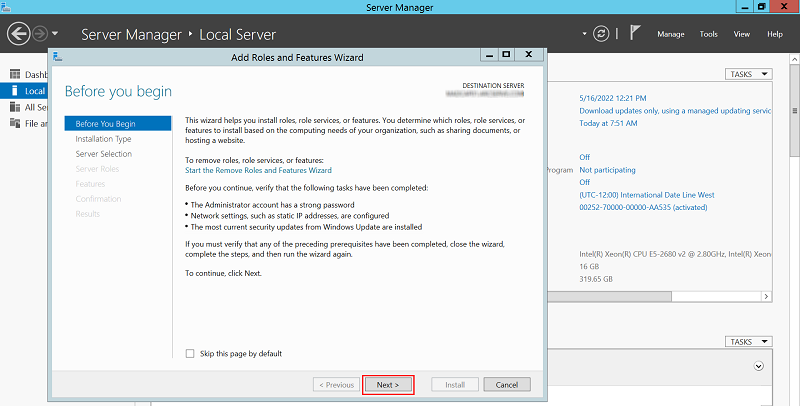Image resolution: width=800 pixels, height=406 pixels.
Task: Select the Dashboard icon in the sidebar
Action: 15,74
